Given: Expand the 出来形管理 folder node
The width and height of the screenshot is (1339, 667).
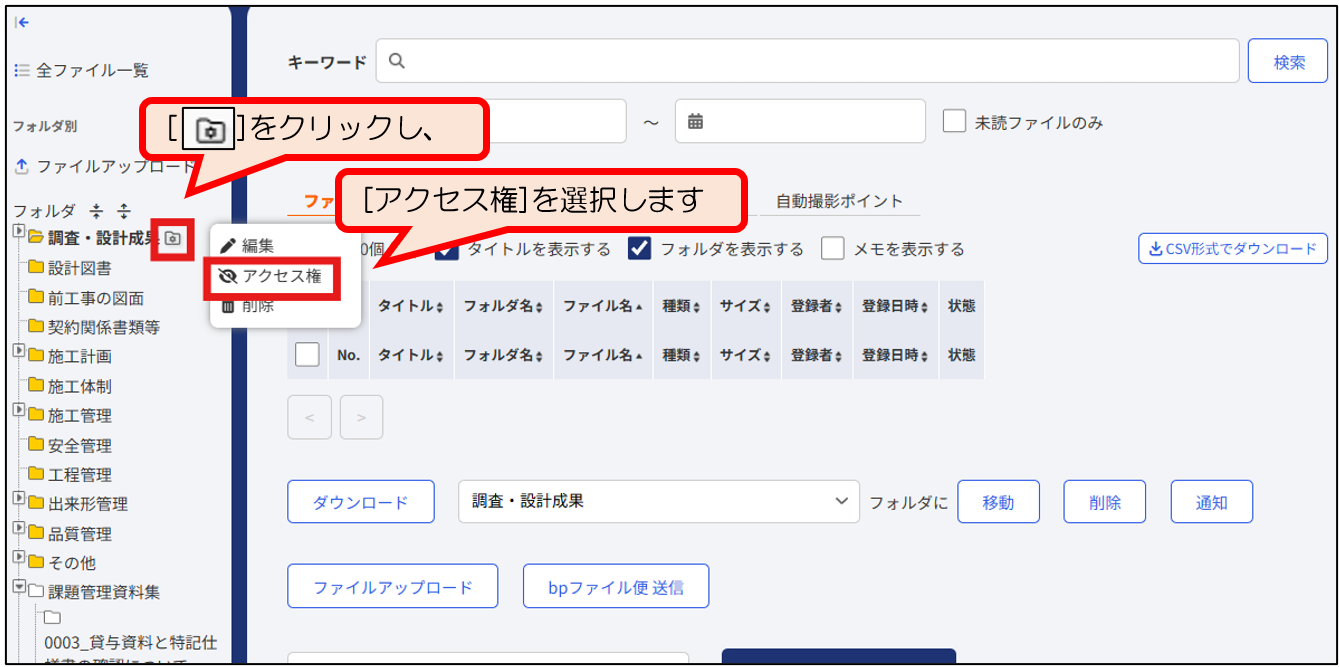Looking at the screenshot, I should tap(19, 498).
